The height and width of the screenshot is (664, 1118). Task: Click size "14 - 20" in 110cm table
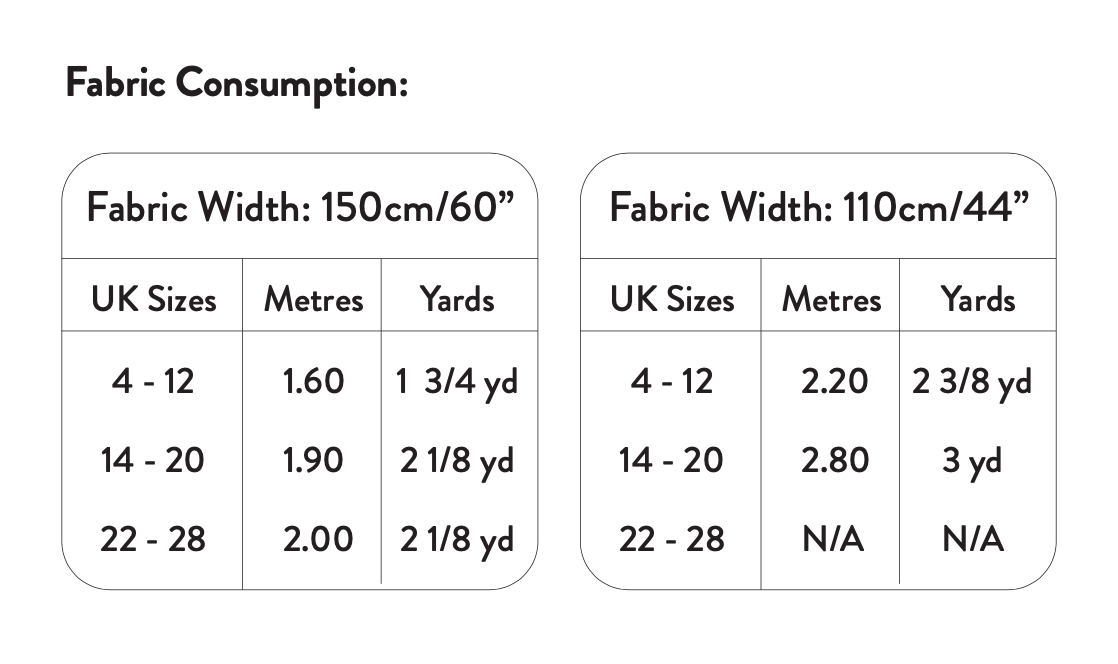[672, 460]
